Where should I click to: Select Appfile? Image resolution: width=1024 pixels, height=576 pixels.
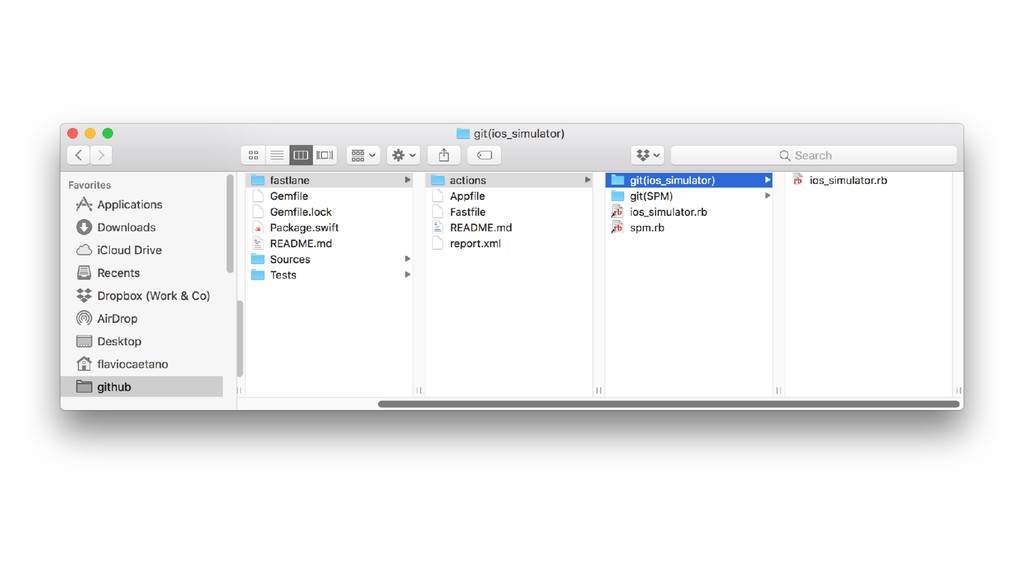[509, 196]
